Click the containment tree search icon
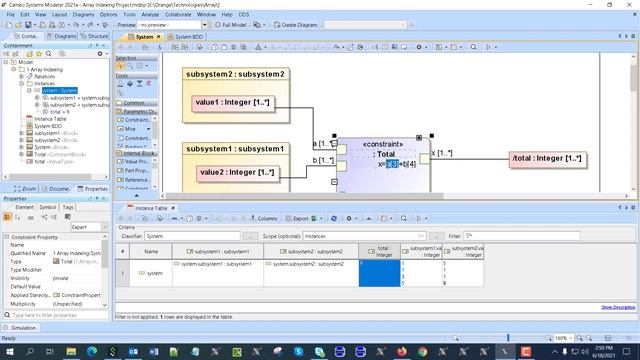 coord(48,54)
